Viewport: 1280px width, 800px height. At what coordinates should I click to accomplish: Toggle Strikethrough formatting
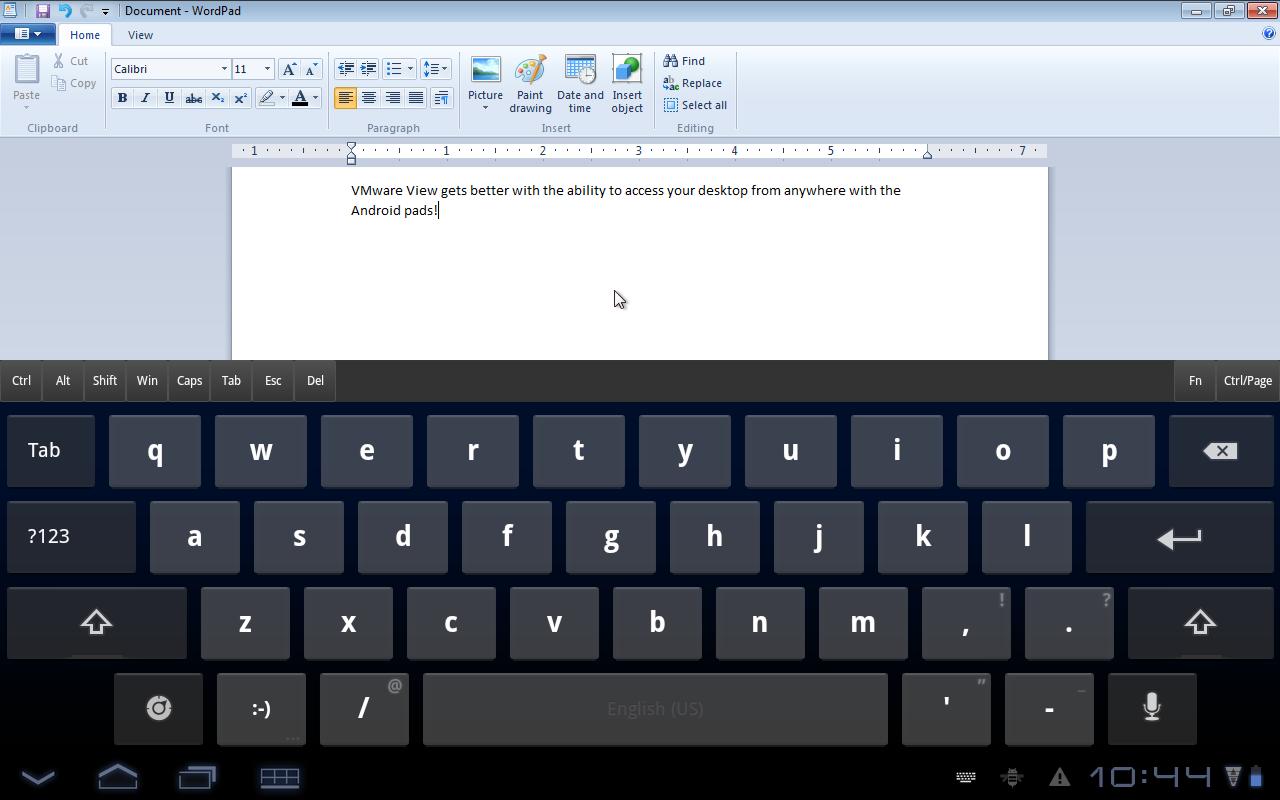194,98
